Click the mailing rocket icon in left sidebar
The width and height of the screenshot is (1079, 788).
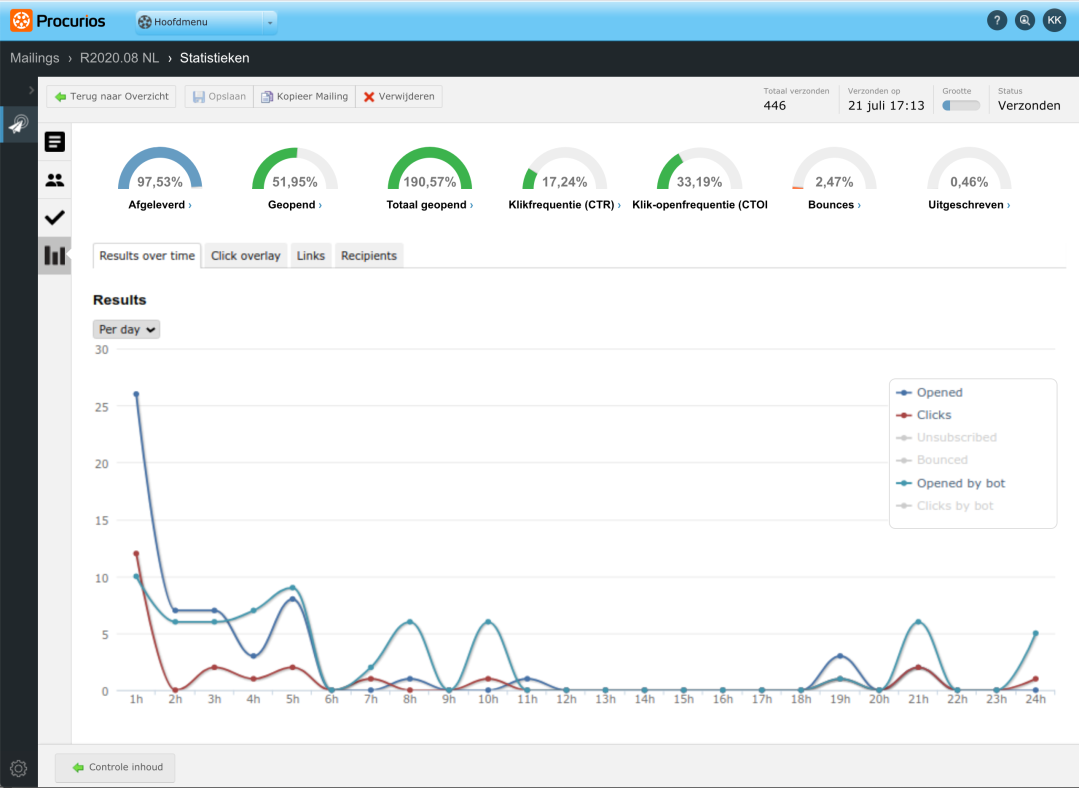[x=19, y=124]
